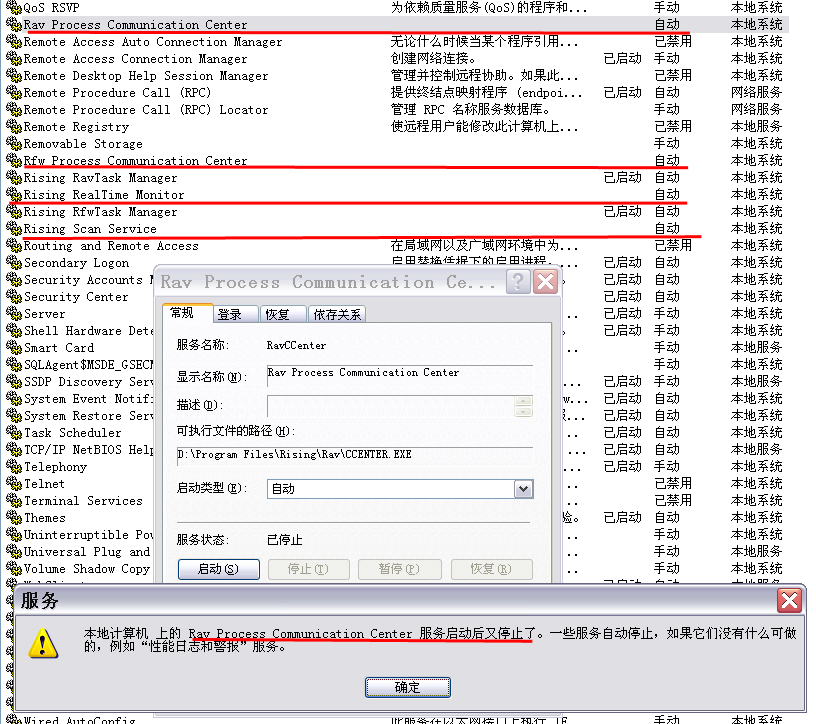
Task: Click the icon beside Rising RfwTask Manager
Action: pyautogui.click(x=14, y=212)
